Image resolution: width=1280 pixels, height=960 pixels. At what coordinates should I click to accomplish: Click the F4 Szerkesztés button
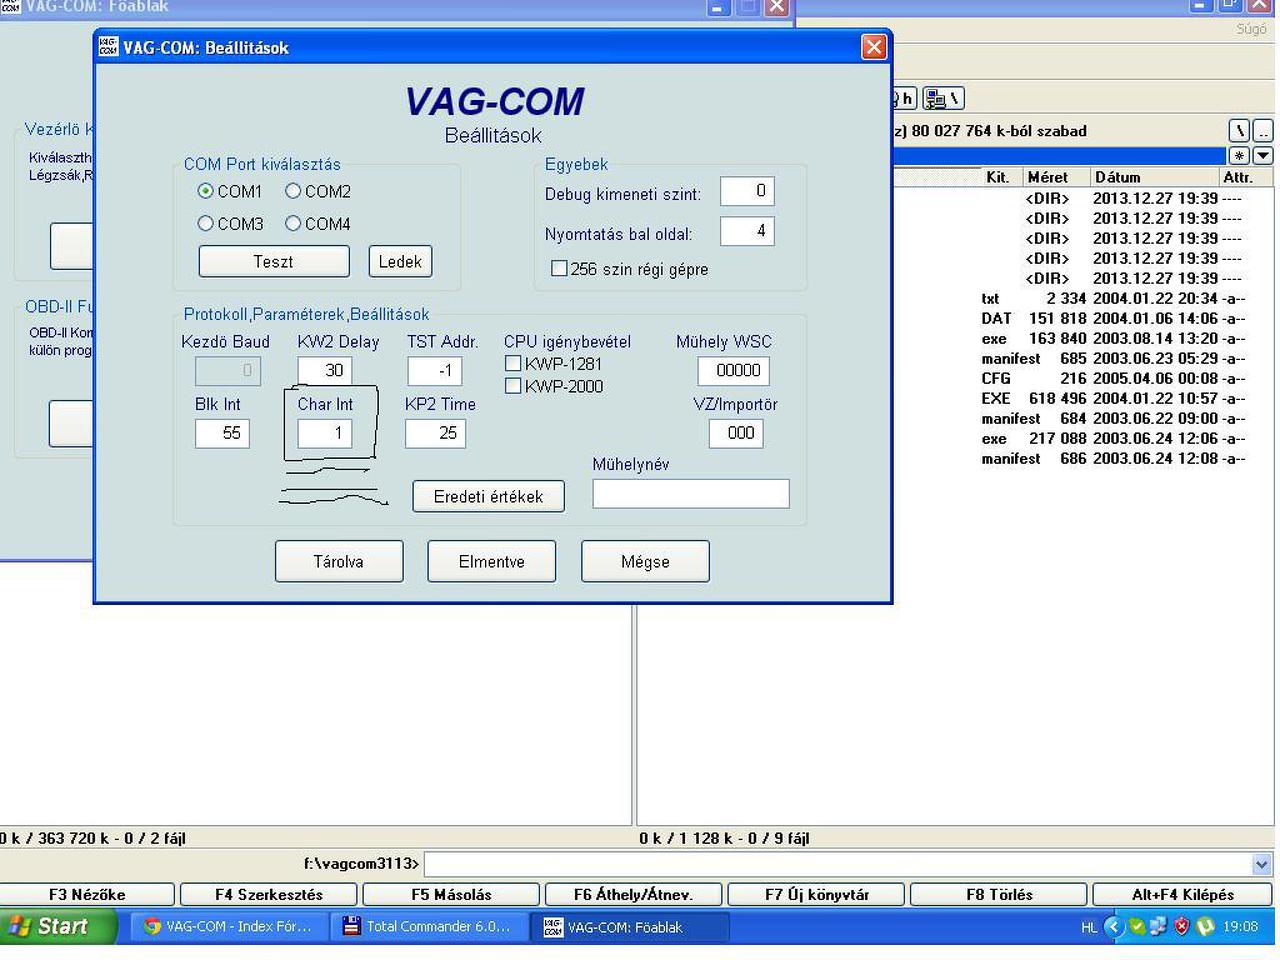269,894
